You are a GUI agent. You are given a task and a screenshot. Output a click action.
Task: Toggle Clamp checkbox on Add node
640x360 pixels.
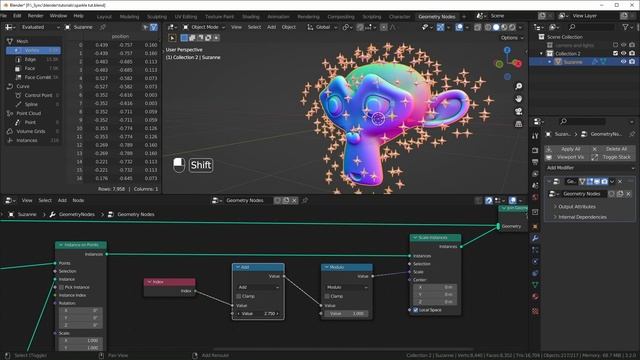coord(239,296)
